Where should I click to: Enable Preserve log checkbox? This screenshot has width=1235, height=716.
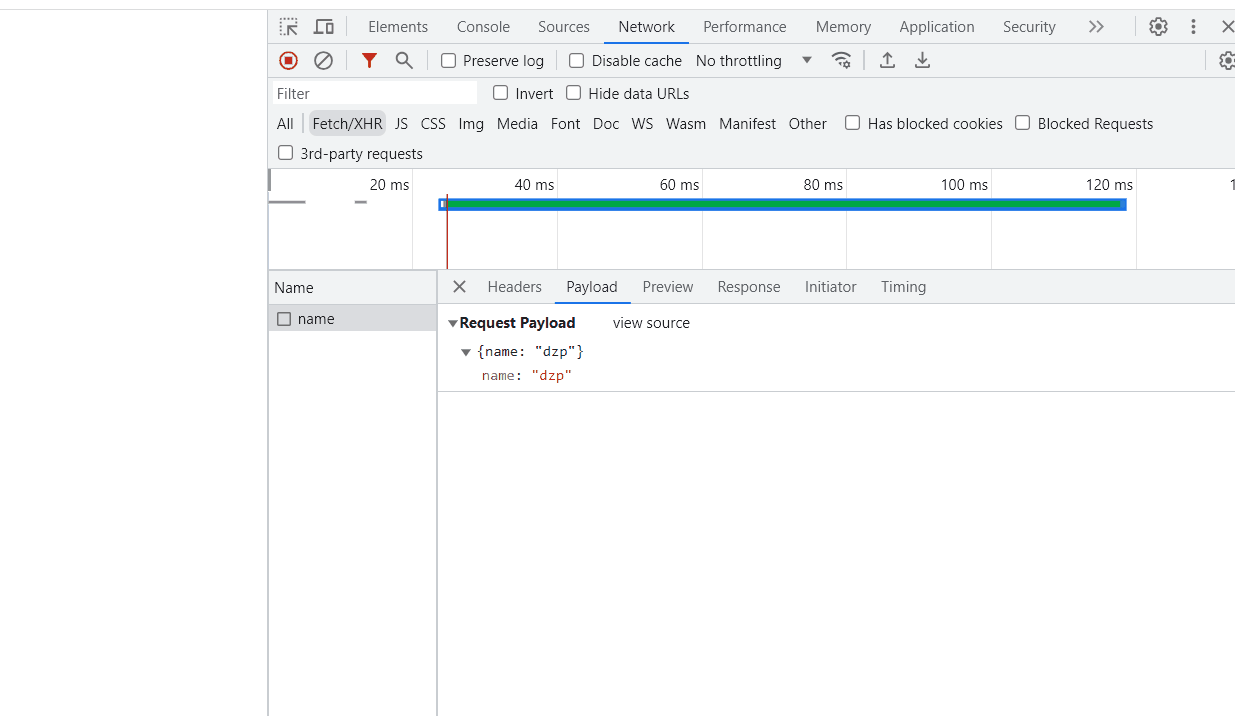pyautogui.click(x=448, y=61)
